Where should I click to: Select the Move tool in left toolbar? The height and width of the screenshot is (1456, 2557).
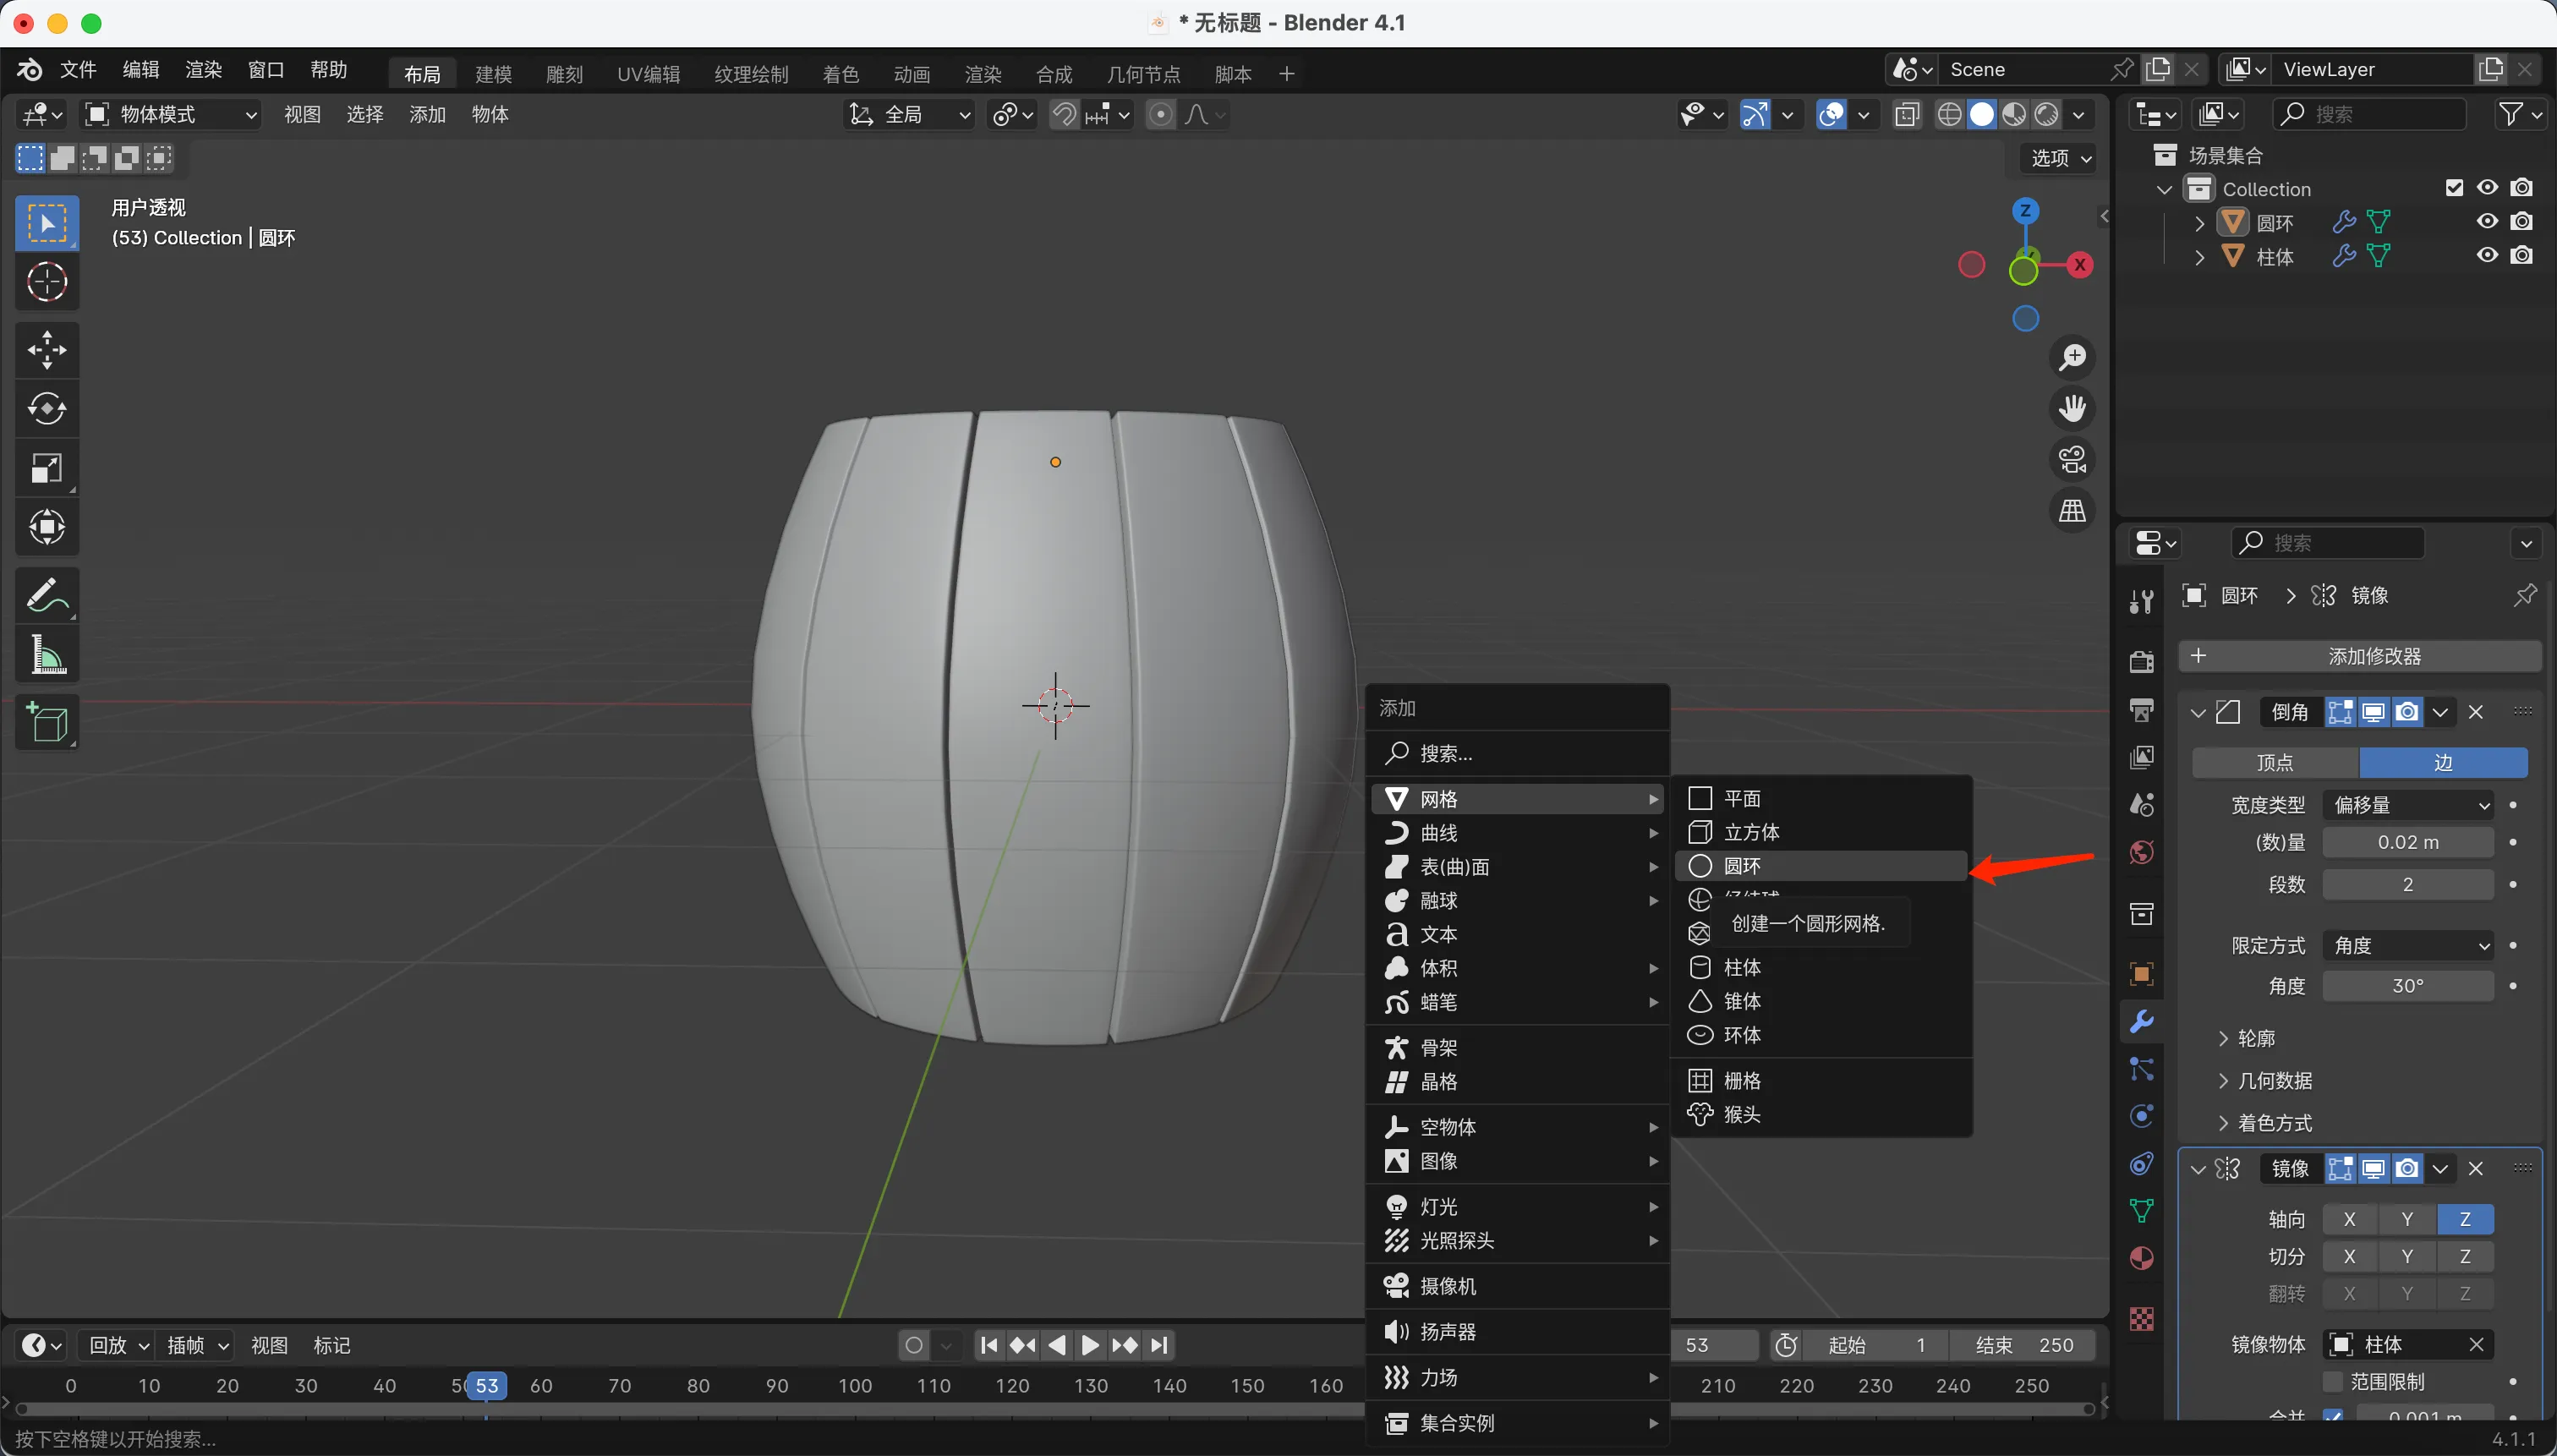click(47, 350)
